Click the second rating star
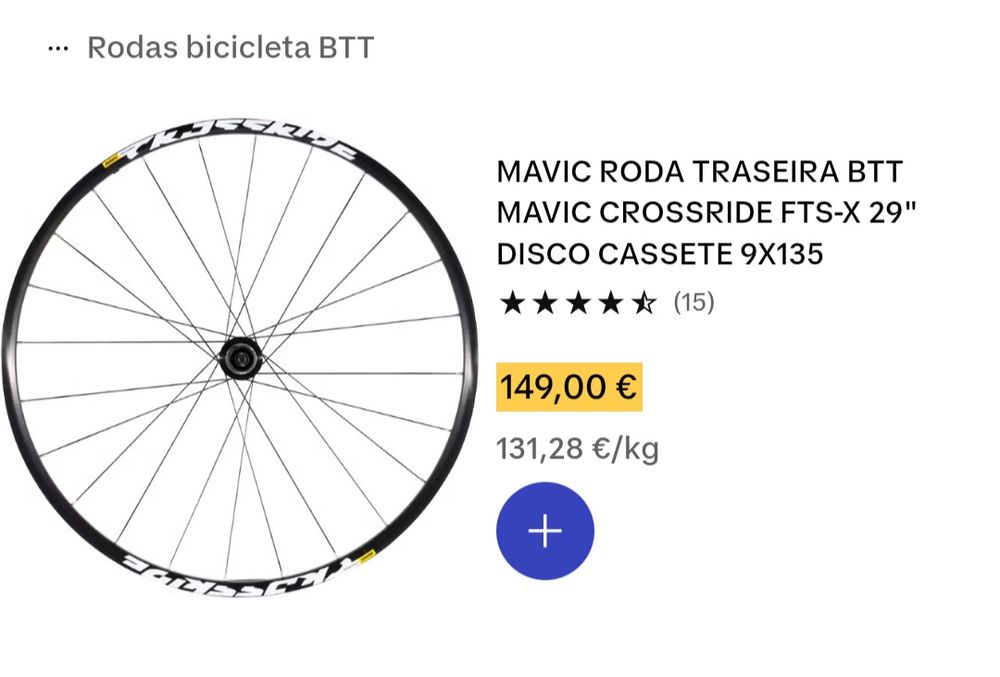The width and height of the screenshot is (1000, 677). coord(545,303)
